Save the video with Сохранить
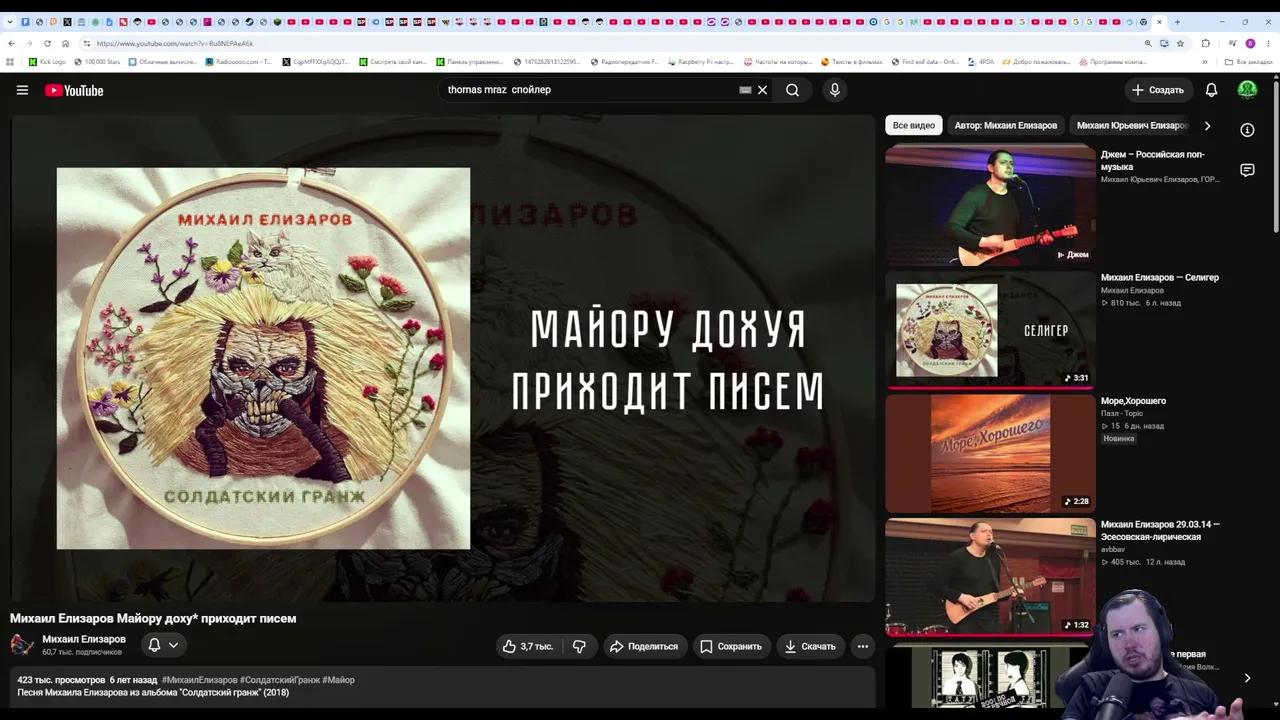1280x720 pixels. [731, 646]
